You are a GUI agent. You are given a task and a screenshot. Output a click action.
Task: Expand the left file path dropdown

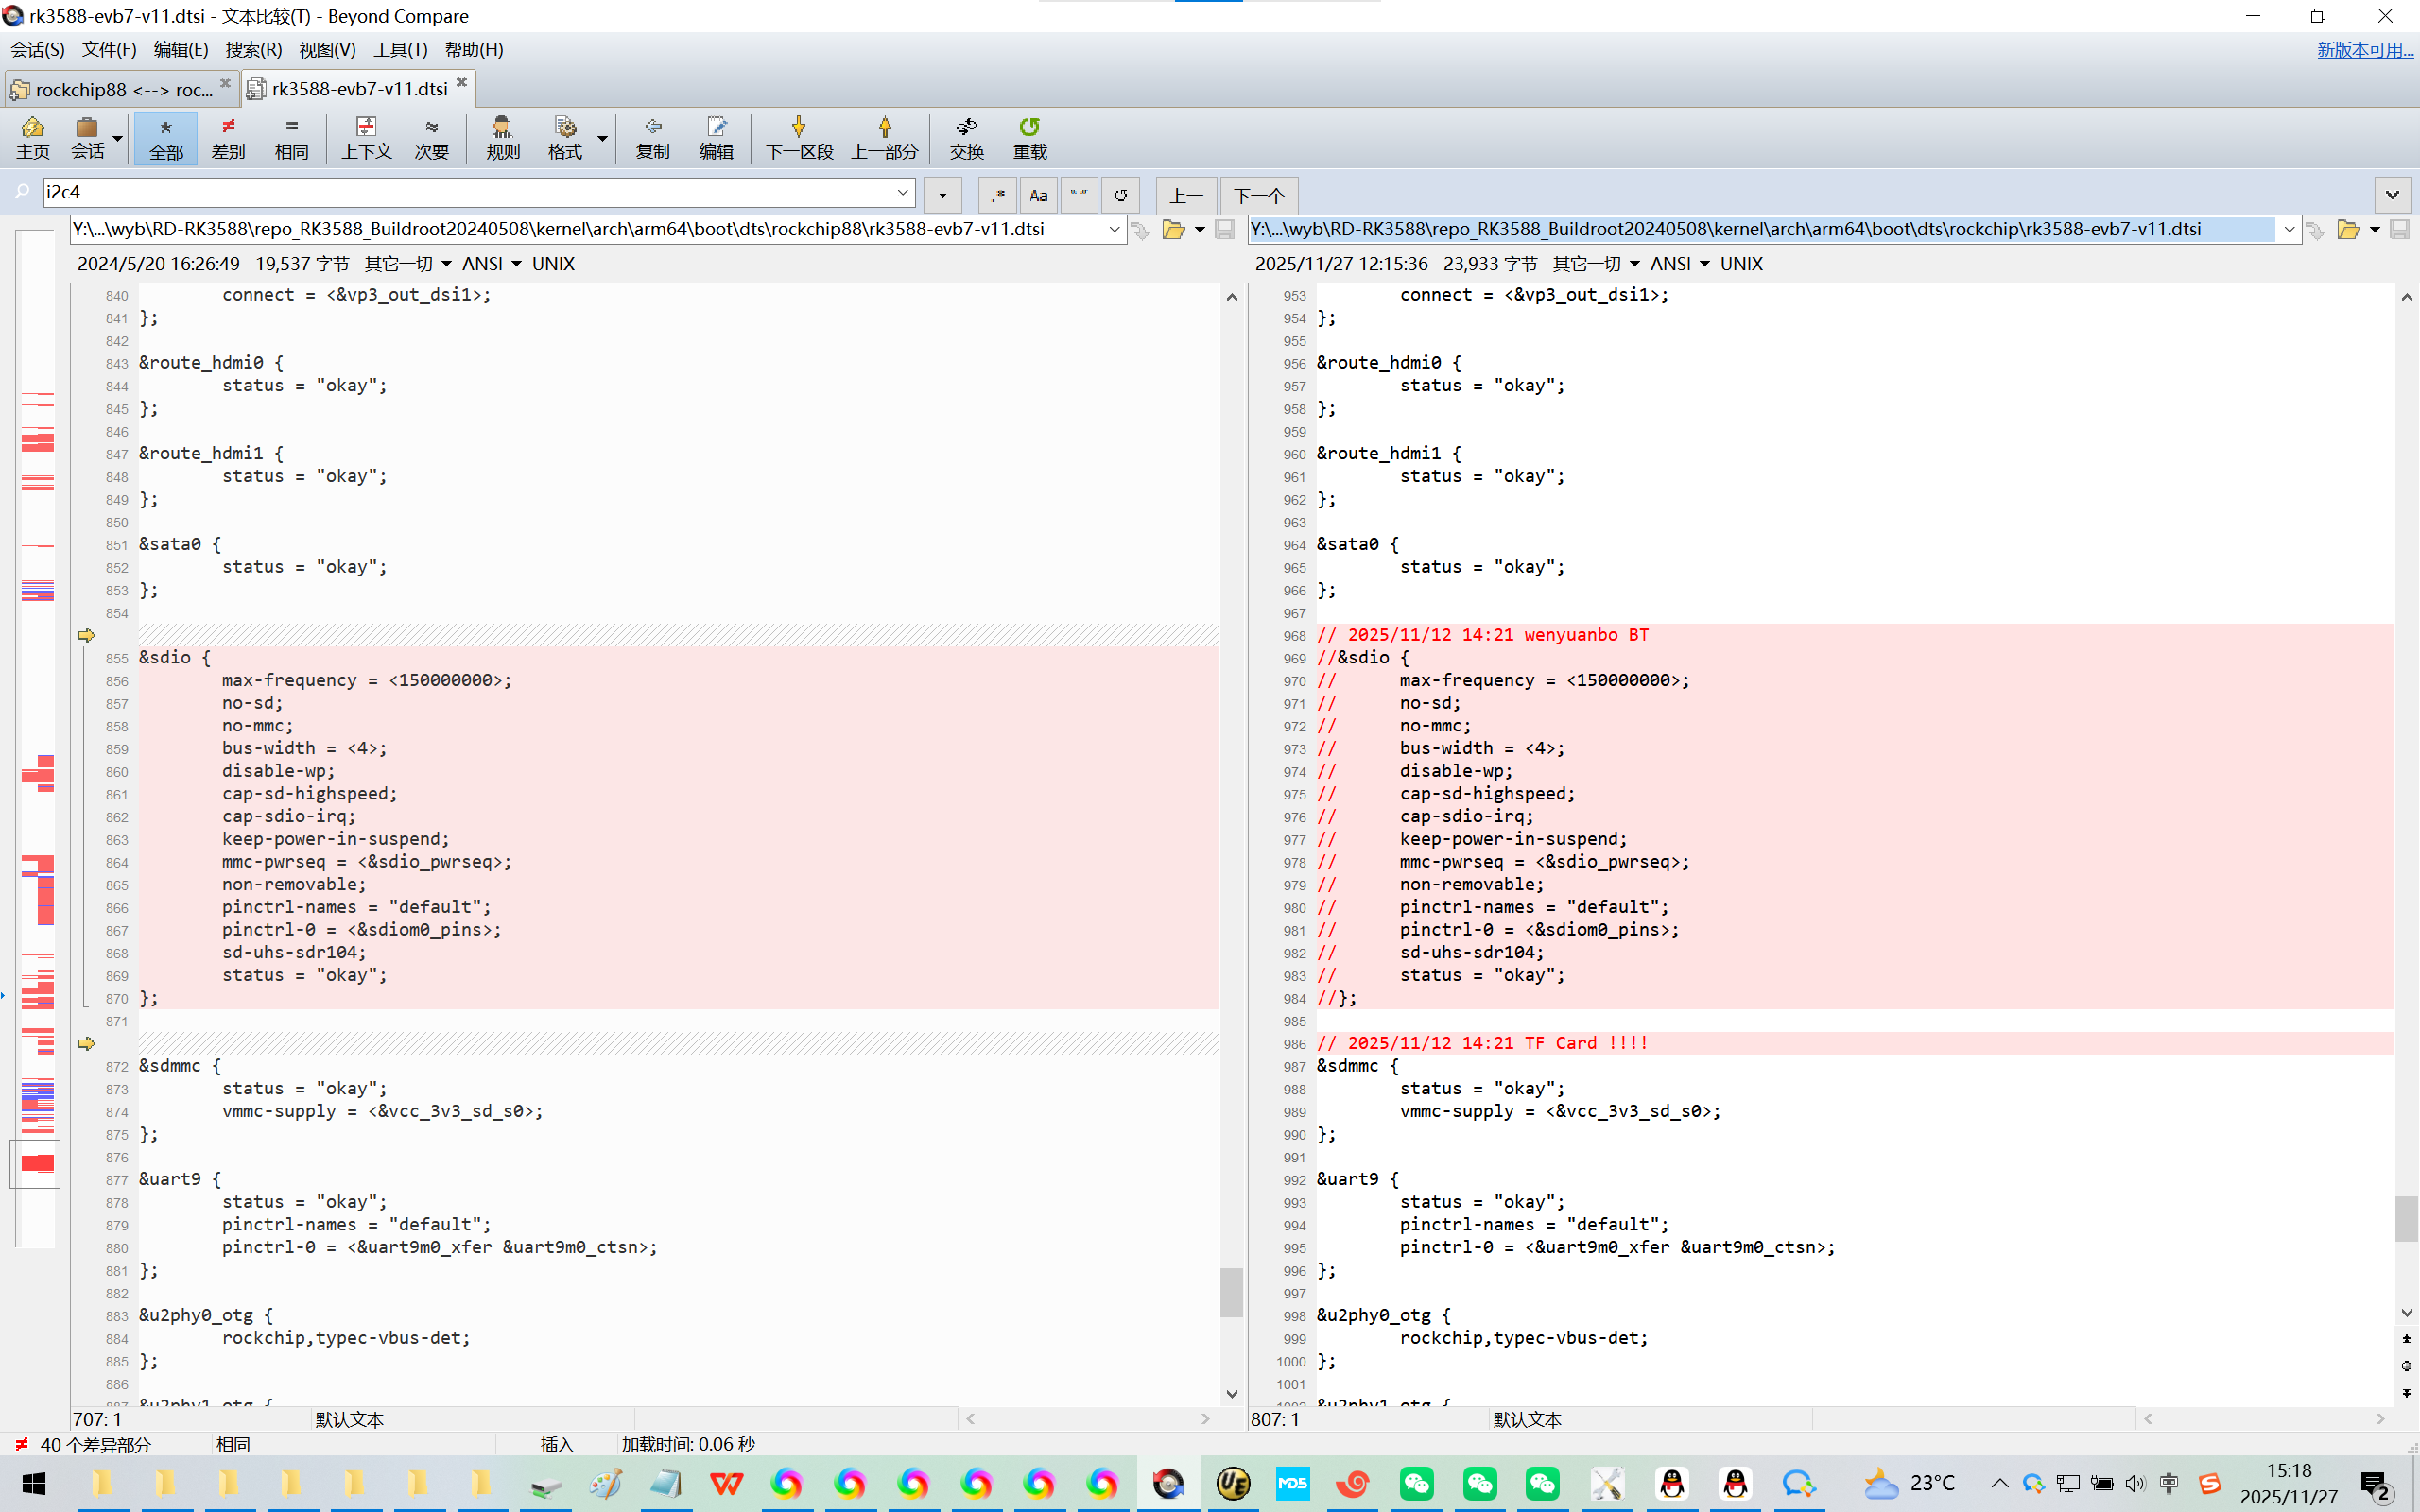pyautogui.click(x=1114, y=230)
